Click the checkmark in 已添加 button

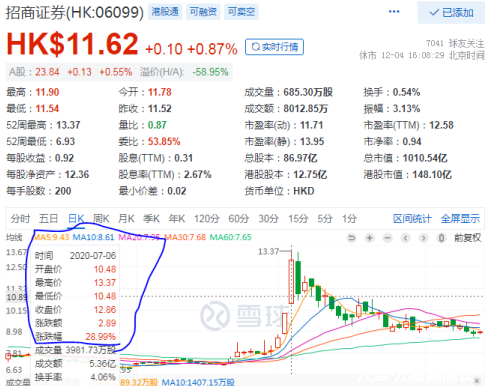(x=434, y=13)
